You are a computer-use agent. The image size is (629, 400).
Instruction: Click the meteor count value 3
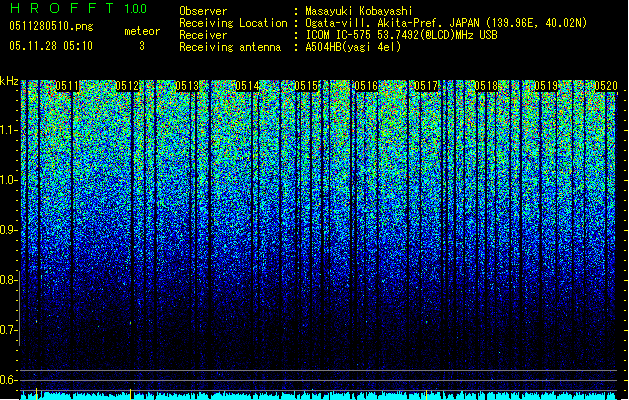click(142, 46)
